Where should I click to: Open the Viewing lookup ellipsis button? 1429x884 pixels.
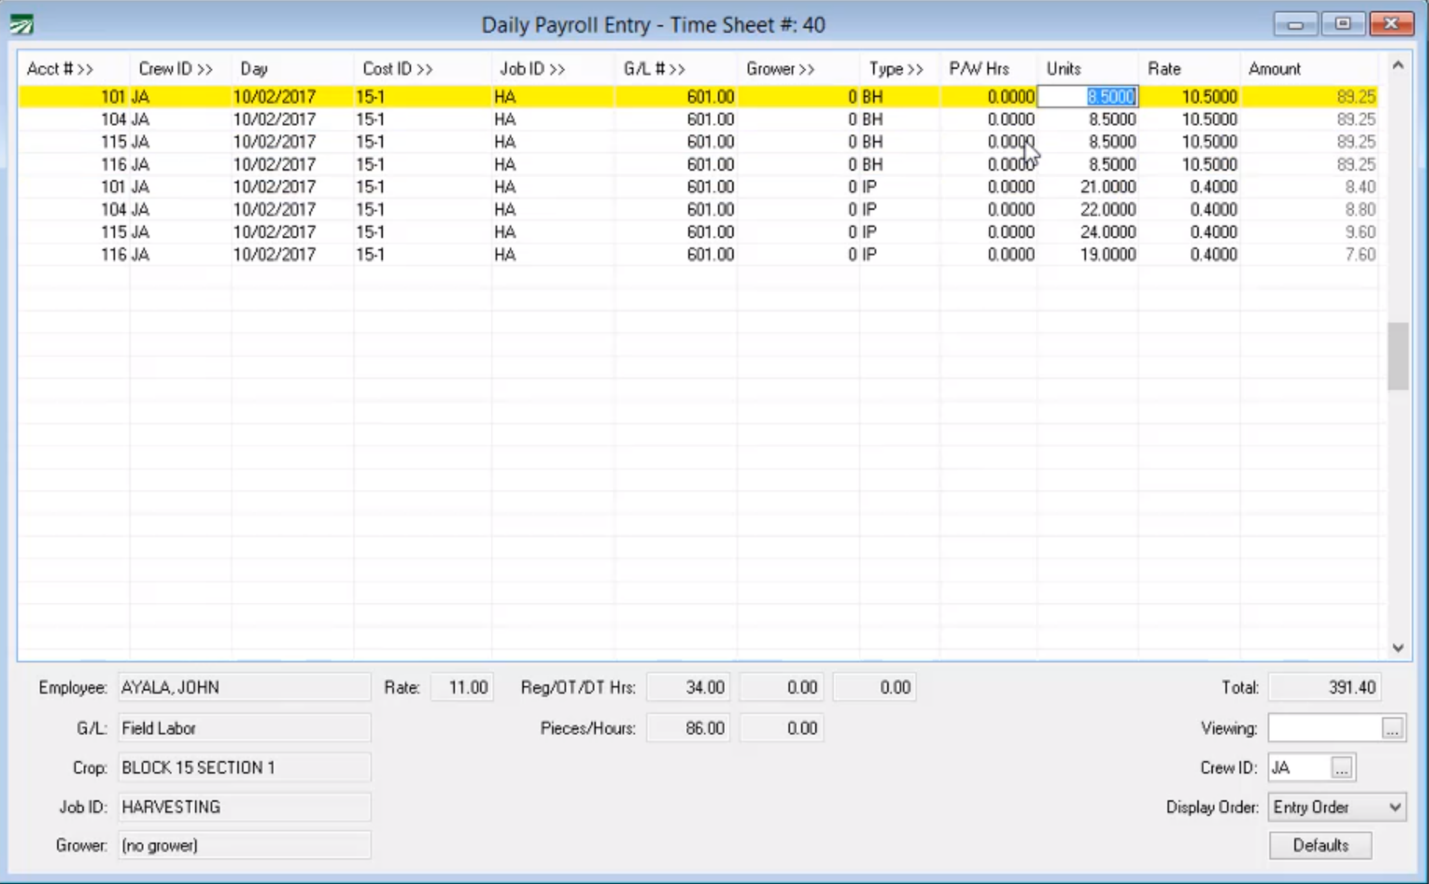click(x=1392, y=729)
